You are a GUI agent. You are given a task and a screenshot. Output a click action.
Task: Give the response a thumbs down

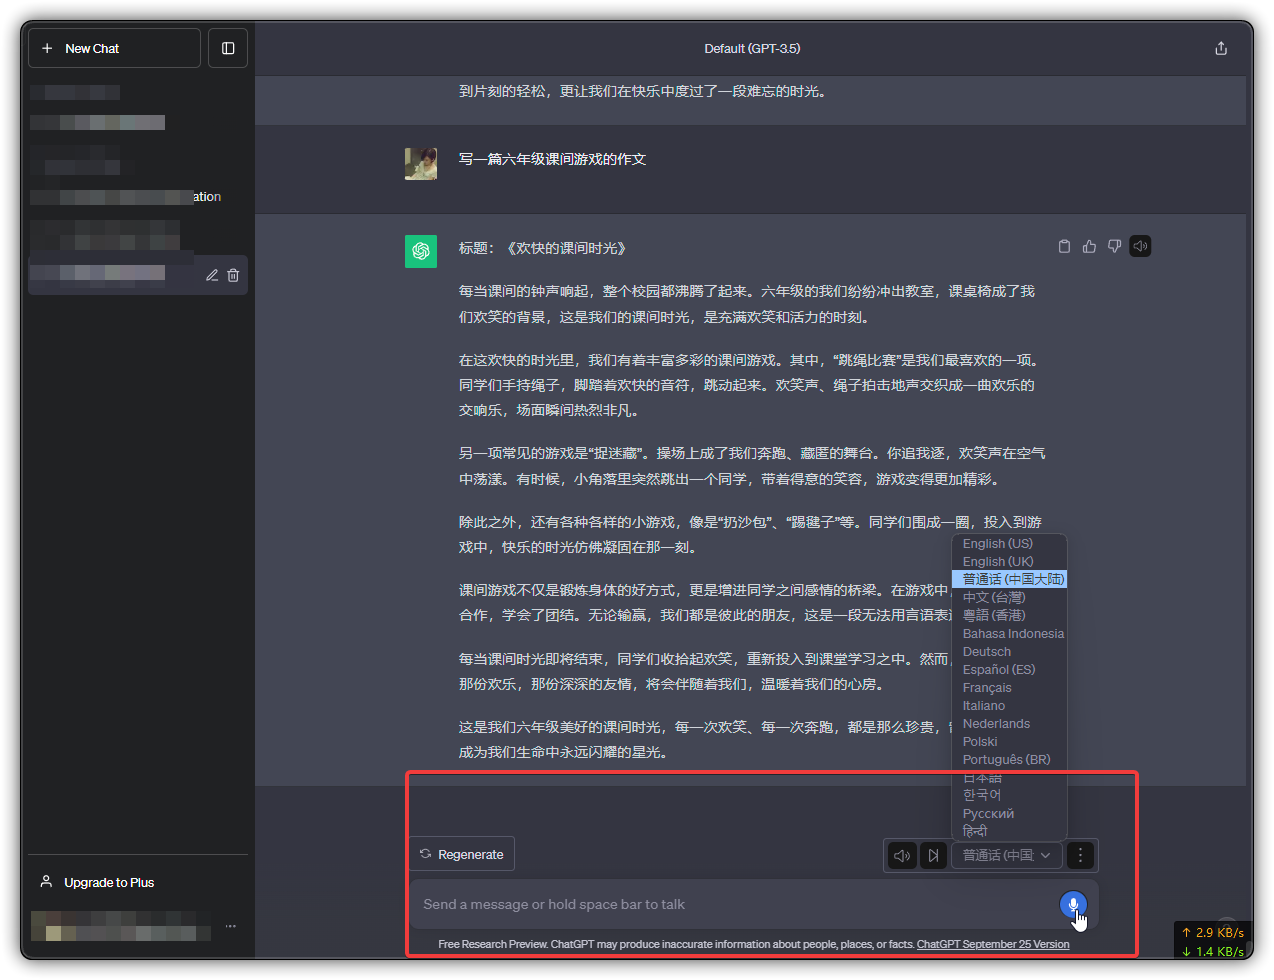pos(1114,246)
